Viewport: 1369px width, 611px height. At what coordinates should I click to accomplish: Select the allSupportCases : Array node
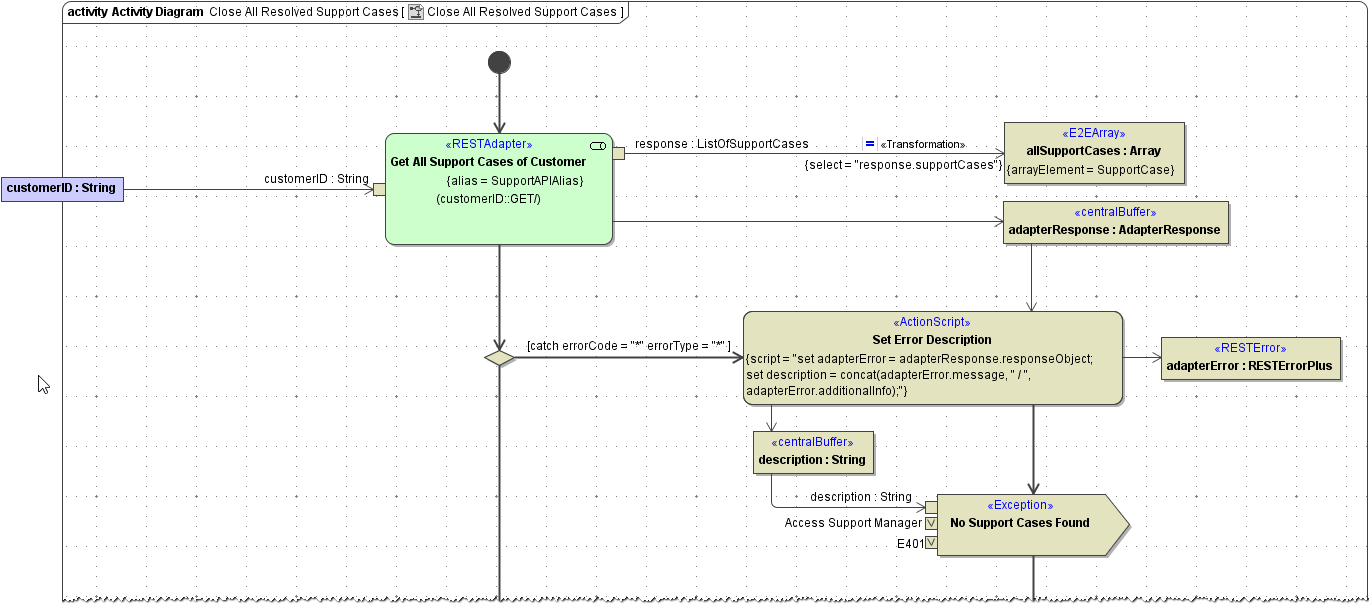[1093, 153]
